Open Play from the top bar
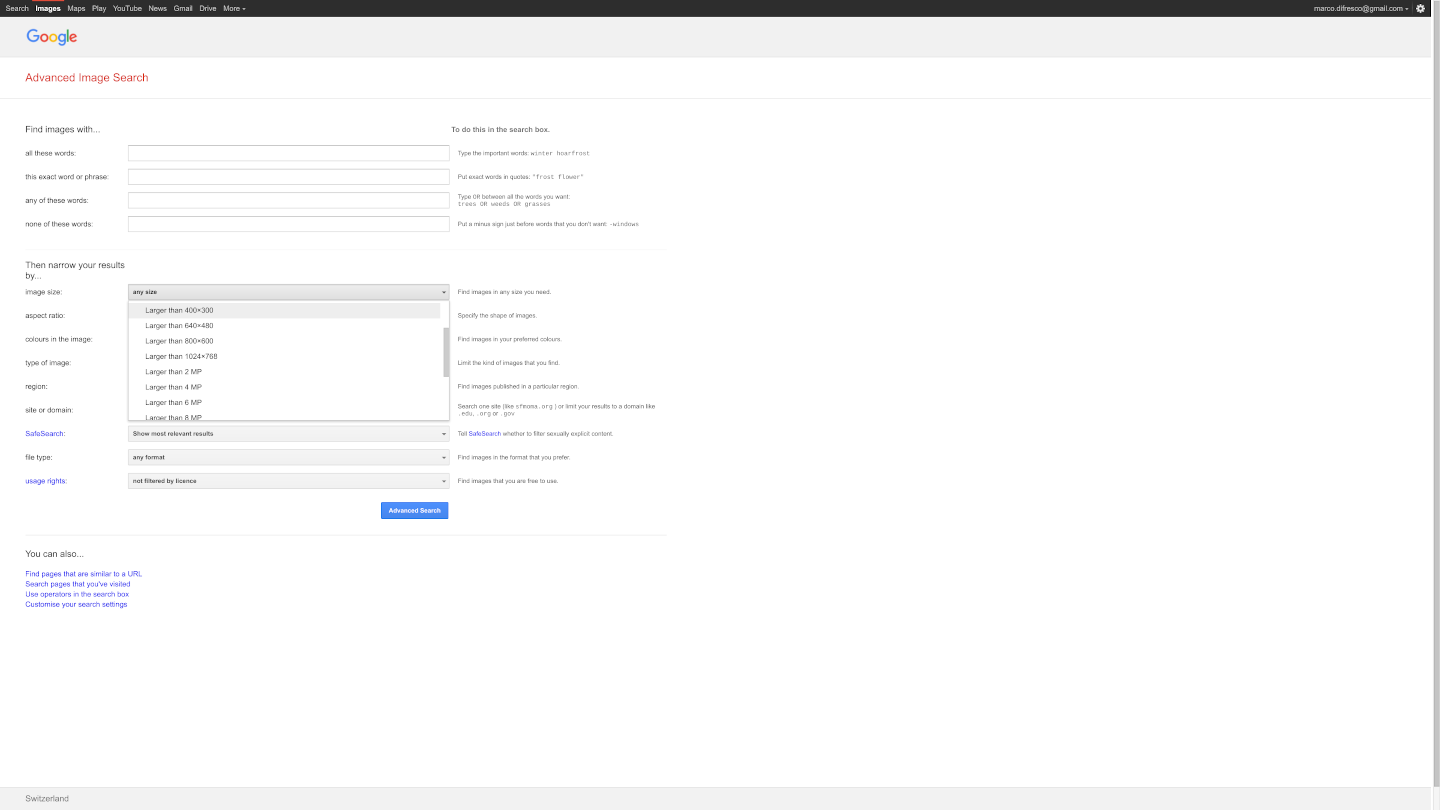Image resolution: width=1440 pixels, height=810 pixels. tap(99, 8)
